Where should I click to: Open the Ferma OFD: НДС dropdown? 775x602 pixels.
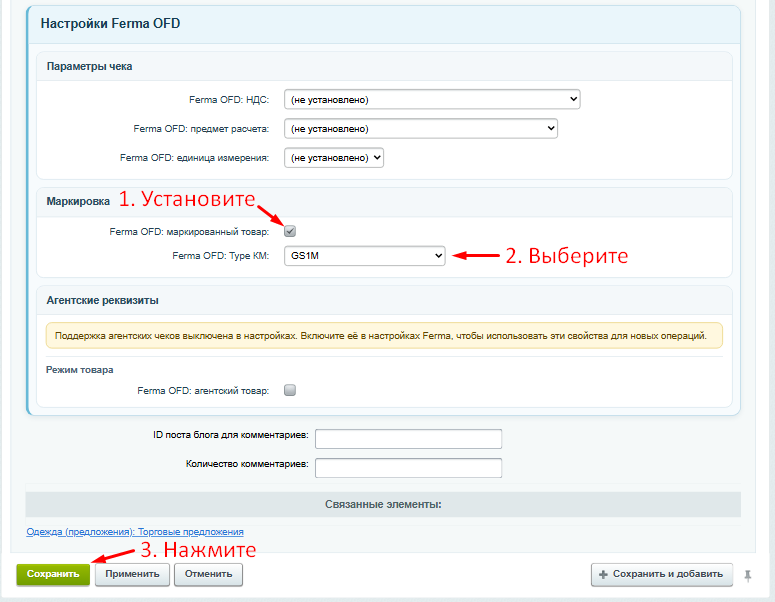tap(432, 99)
